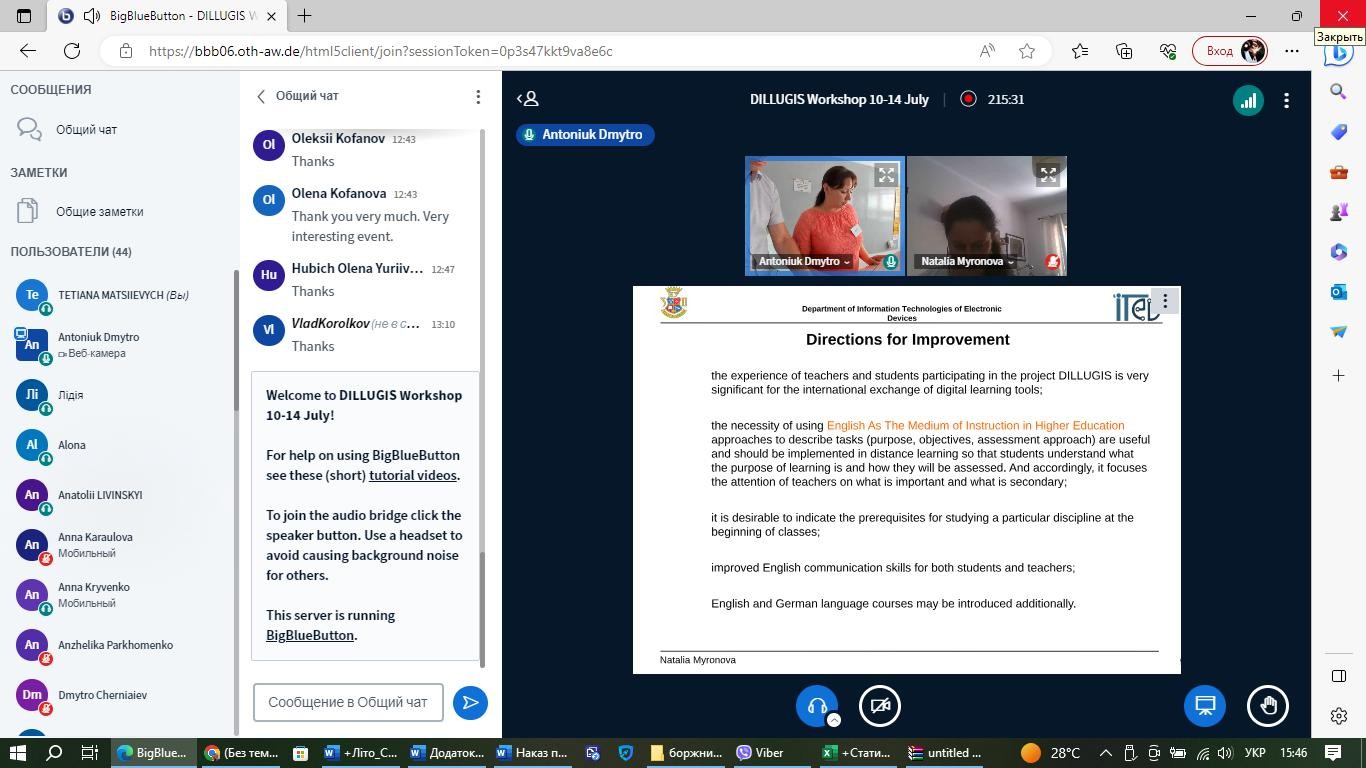Viewport: 1366px width, 768px height.
Task: Select Общий чат in messages list
Action: pos(86,129)
